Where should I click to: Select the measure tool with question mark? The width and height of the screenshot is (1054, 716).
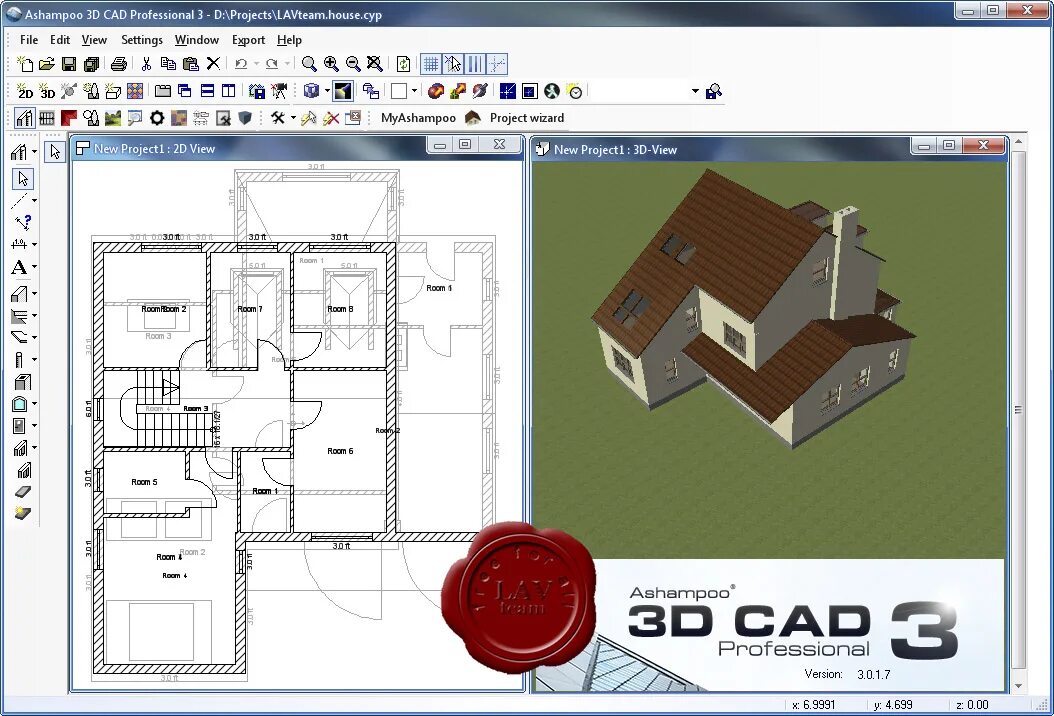click(x=23, y=222)
